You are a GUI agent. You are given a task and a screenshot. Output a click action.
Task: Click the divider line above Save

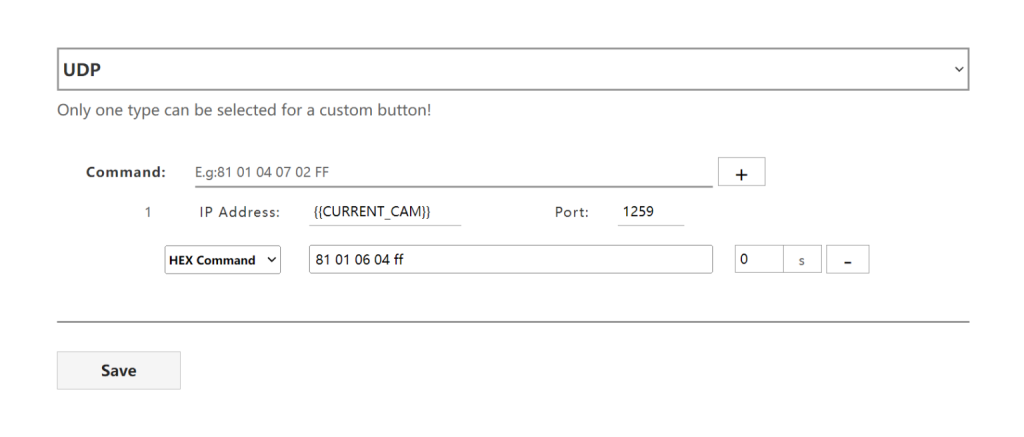512,322
